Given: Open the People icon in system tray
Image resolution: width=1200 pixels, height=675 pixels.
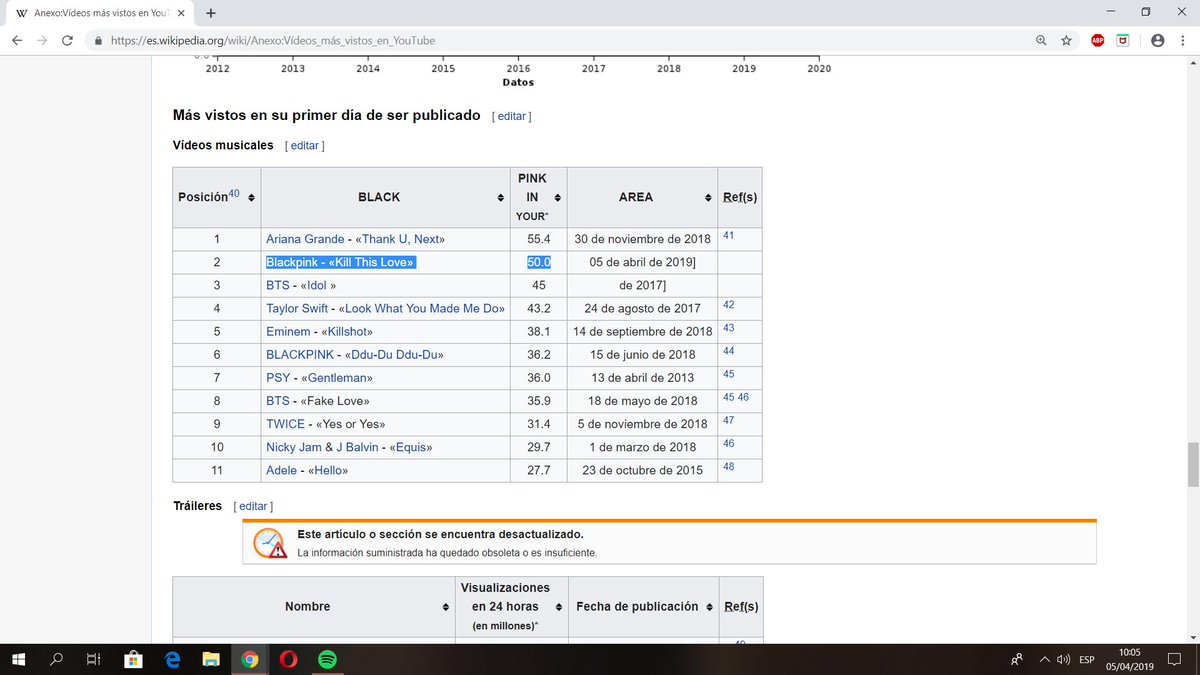Looking at the screenshot, I should click(x=1017, y=659).
